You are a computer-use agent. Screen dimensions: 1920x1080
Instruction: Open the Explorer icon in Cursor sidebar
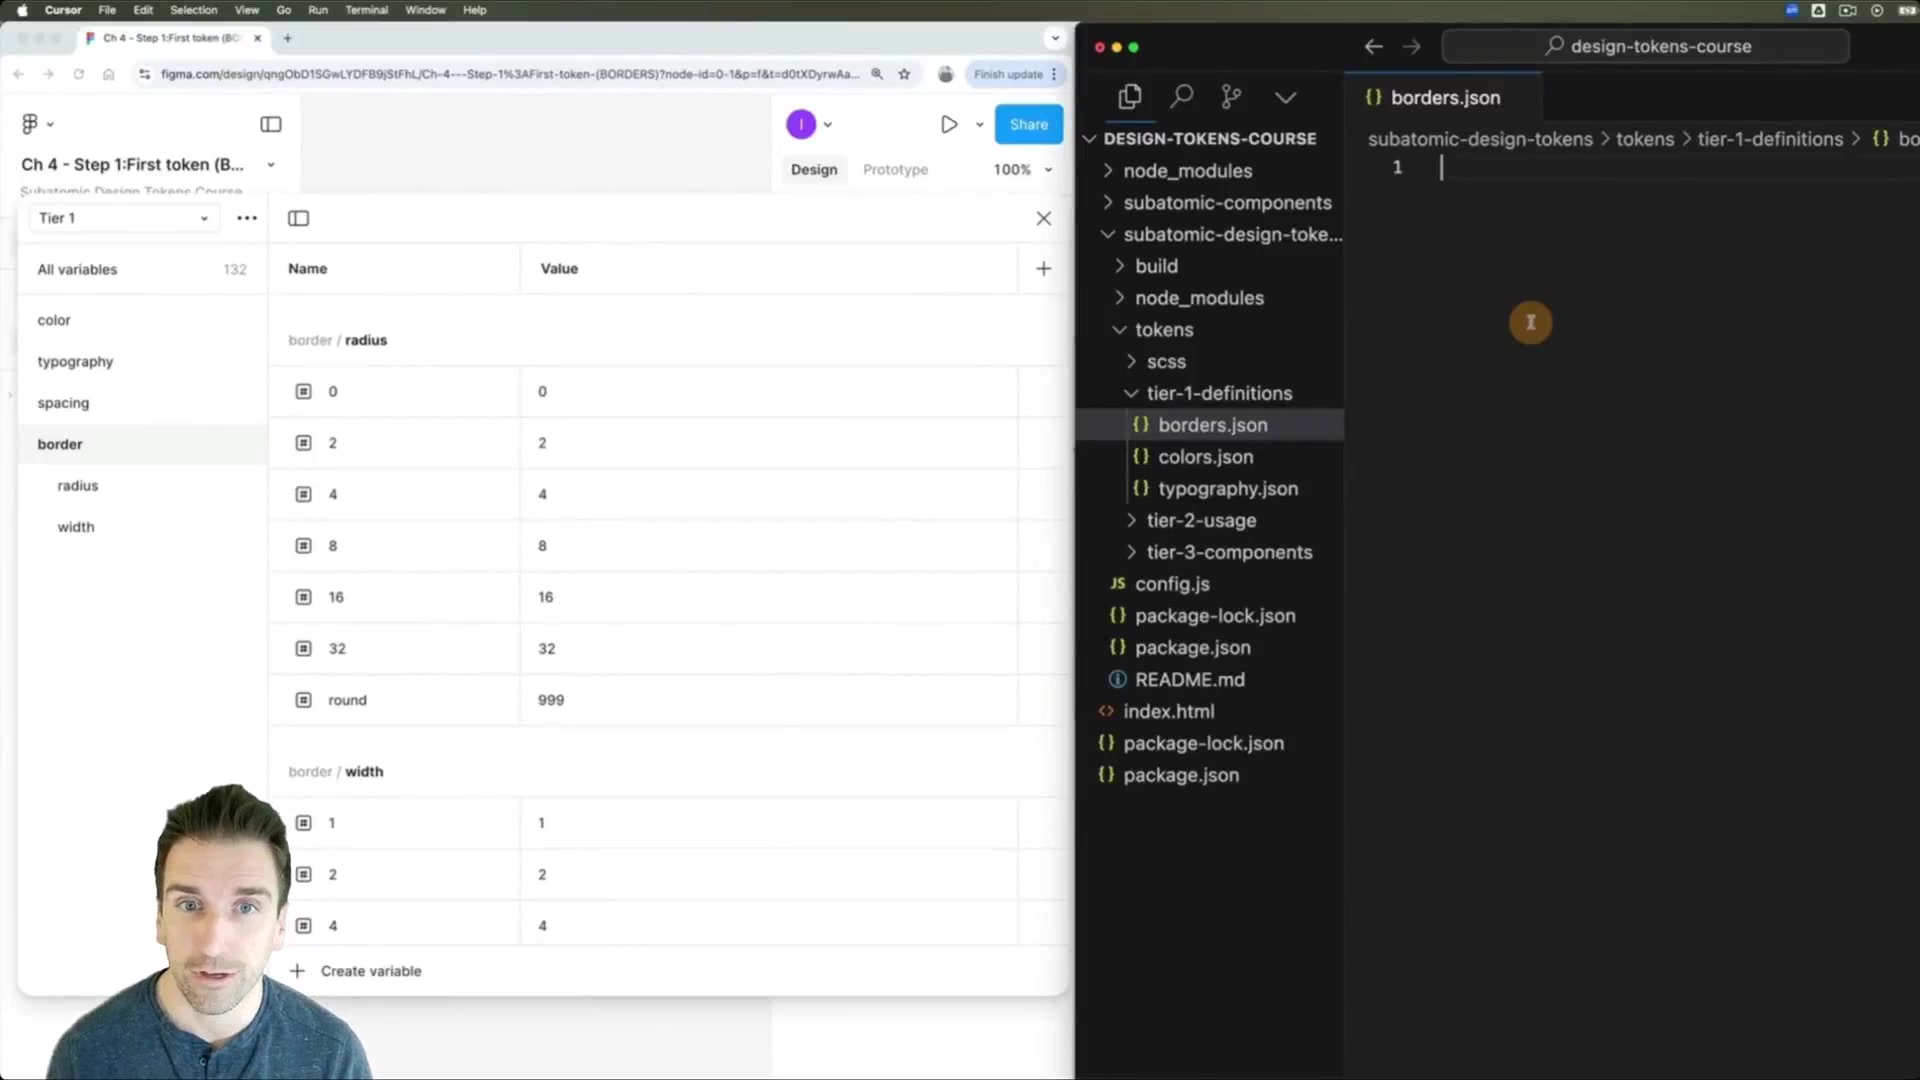[1130, 97]
